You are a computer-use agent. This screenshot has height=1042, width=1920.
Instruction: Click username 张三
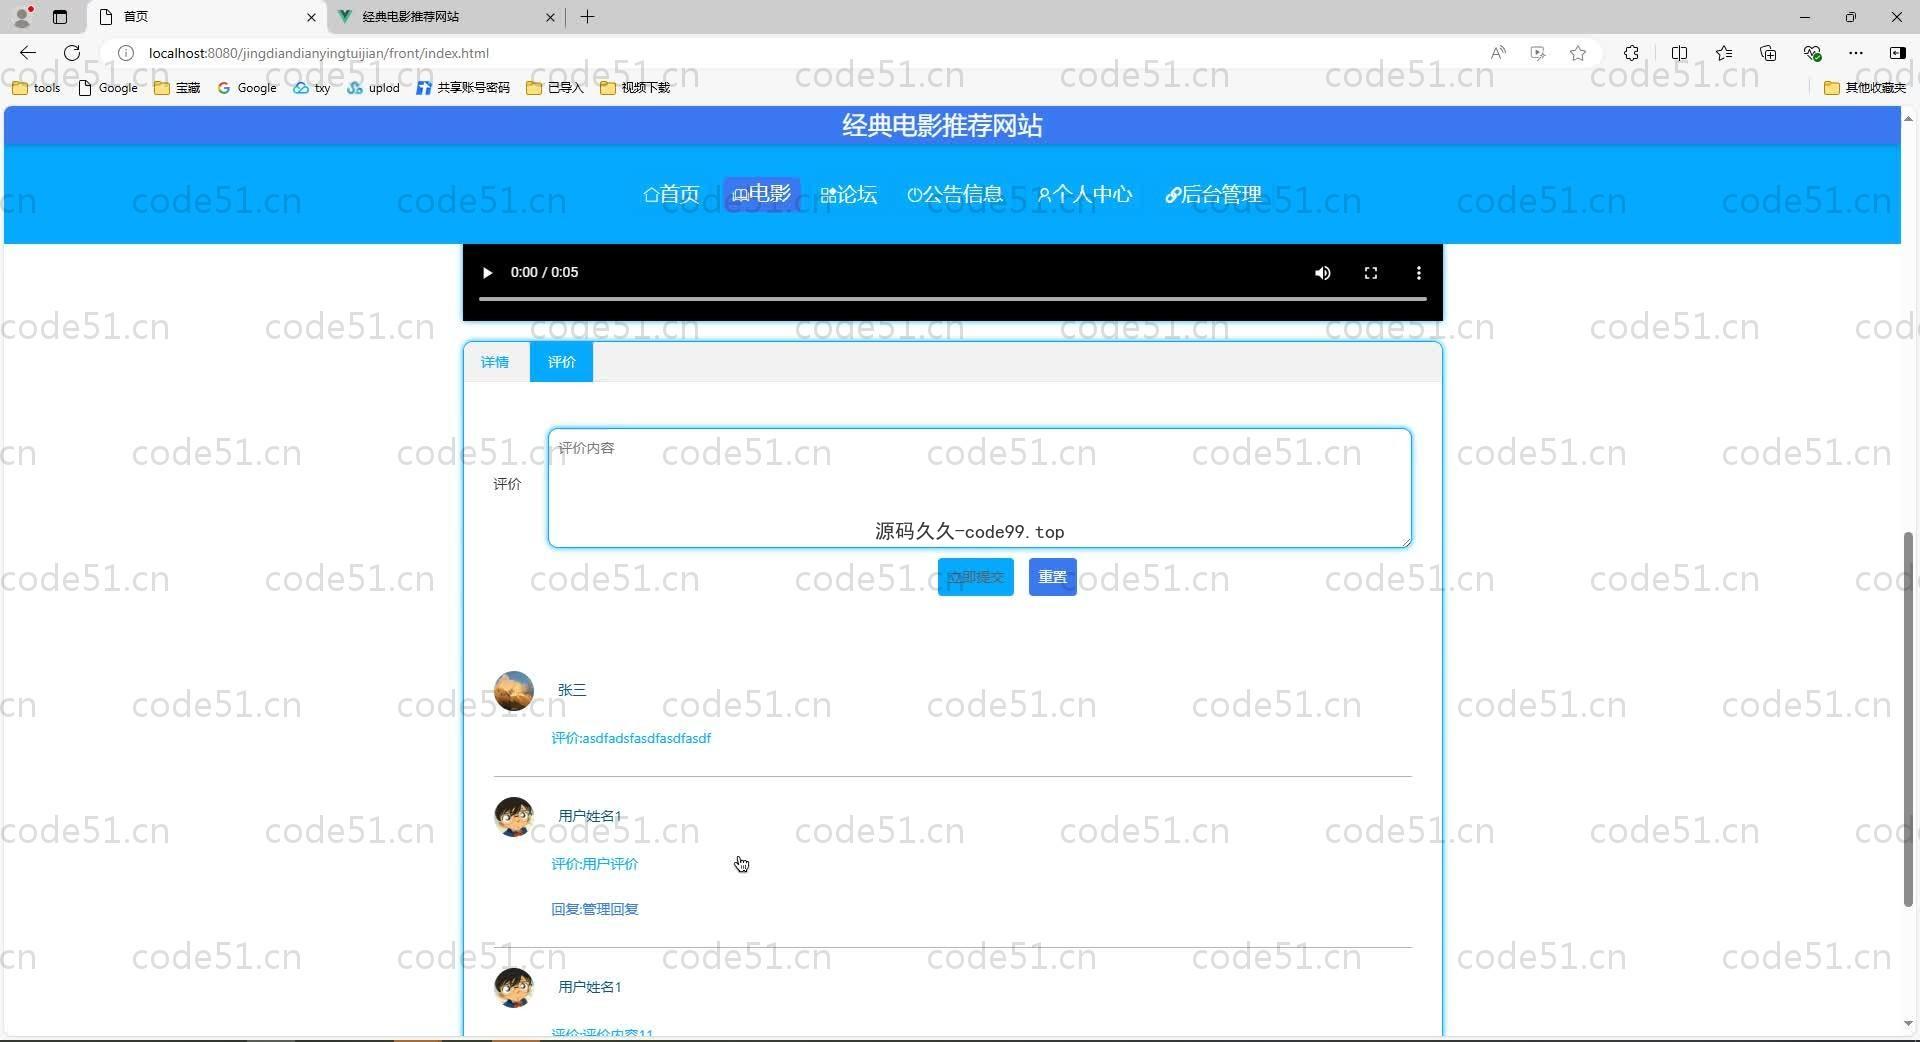coord(572,691)
